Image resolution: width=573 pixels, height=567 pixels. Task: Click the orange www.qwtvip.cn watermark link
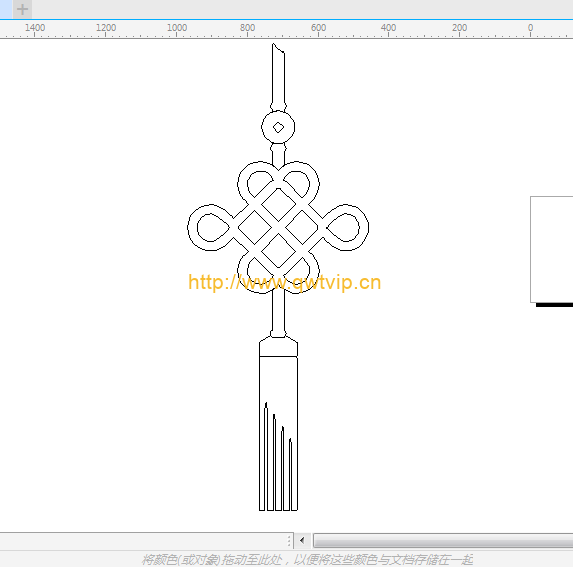point(285,282)
